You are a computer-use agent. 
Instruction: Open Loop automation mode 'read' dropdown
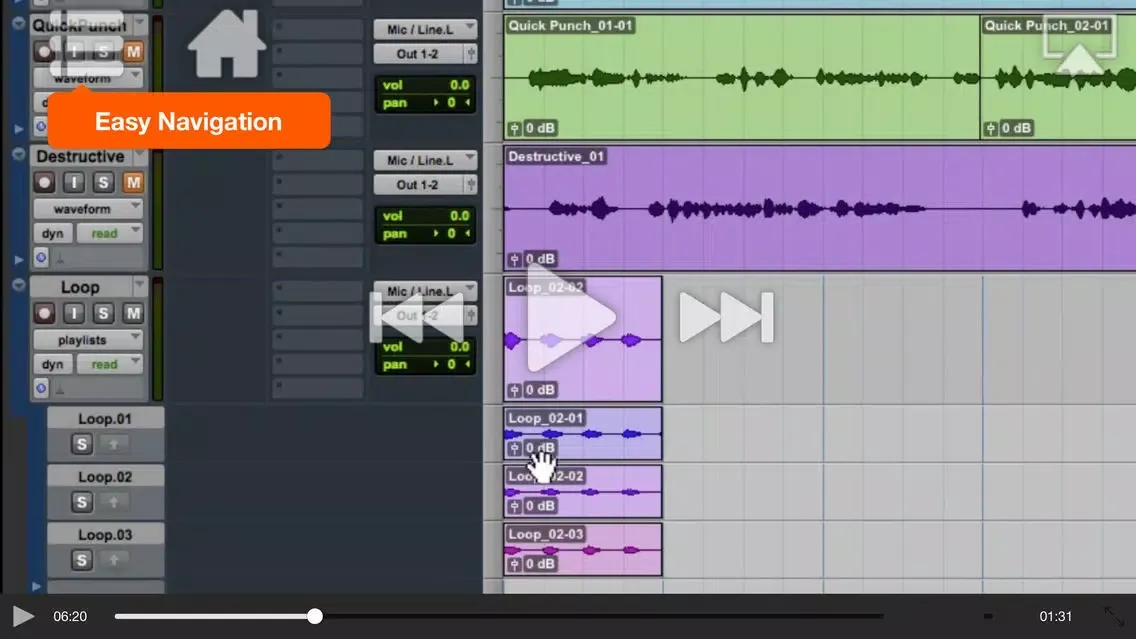tap(109, 364)
